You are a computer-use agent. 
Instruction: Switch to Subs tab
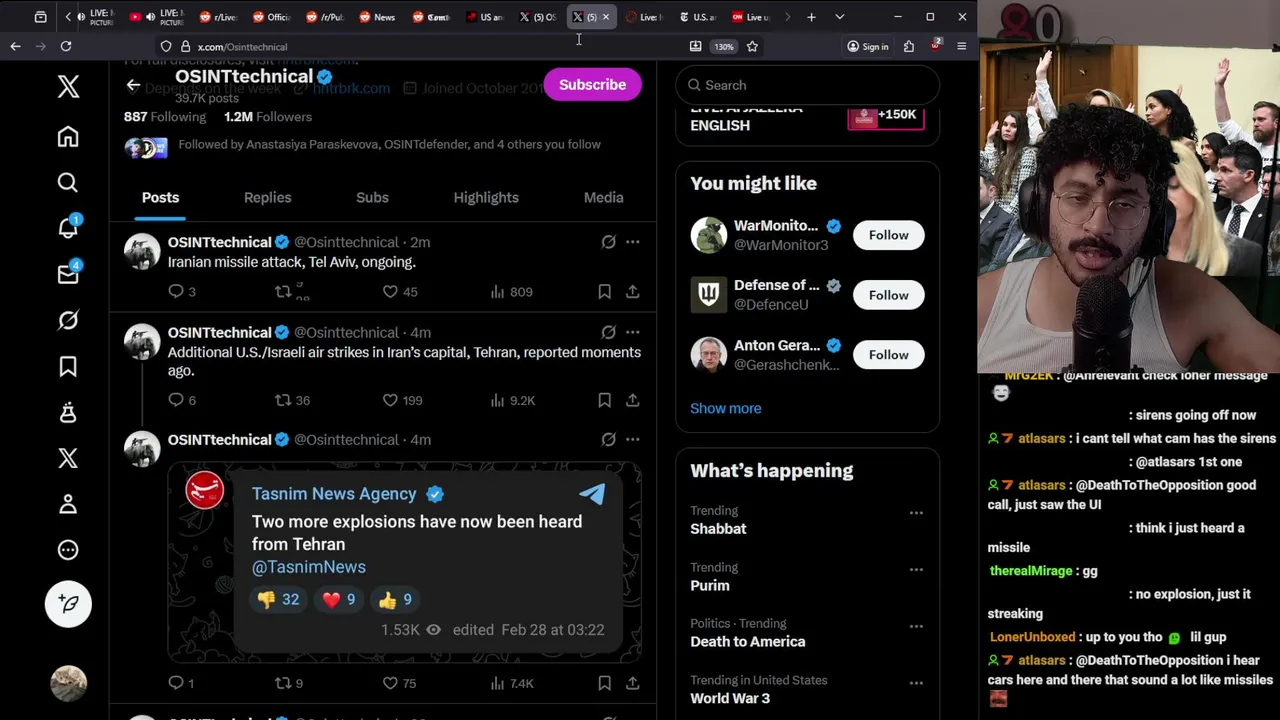tap(372, 197)
